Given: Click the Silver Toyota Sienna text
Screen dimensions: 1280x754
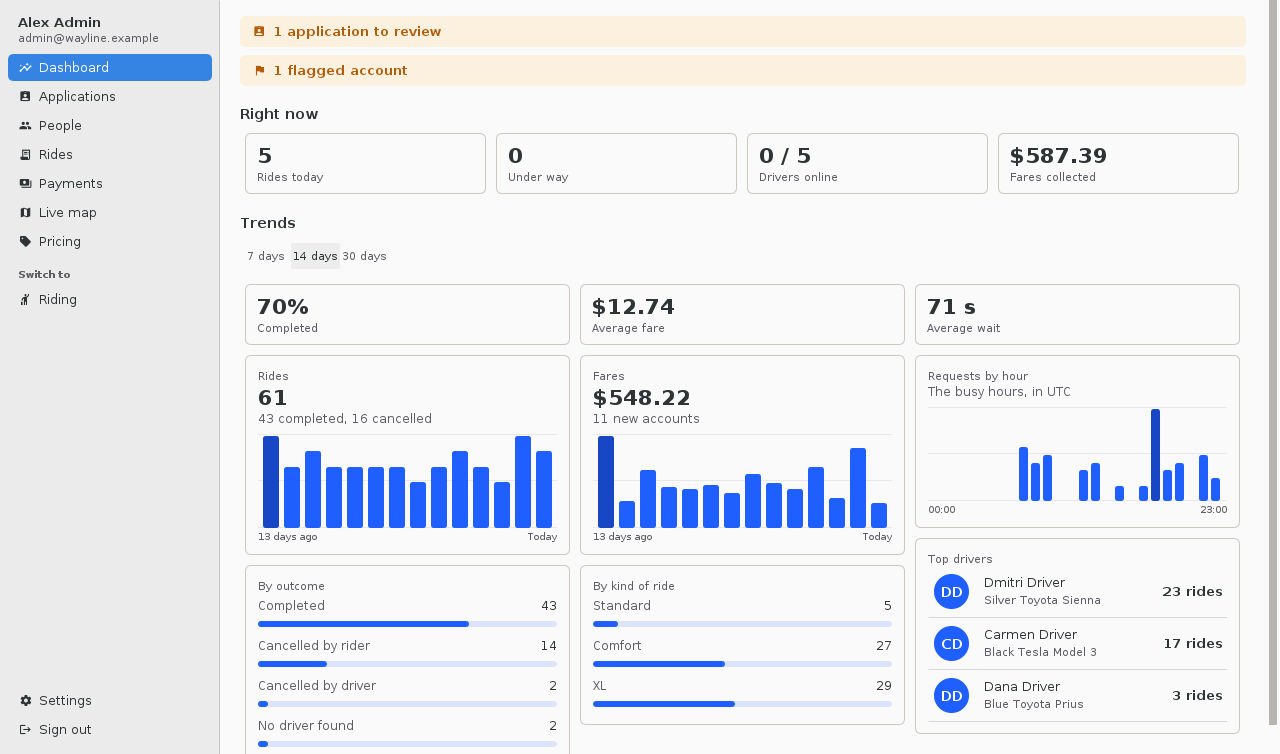Looking at the screenshot, I should (x=1042, y=601).
